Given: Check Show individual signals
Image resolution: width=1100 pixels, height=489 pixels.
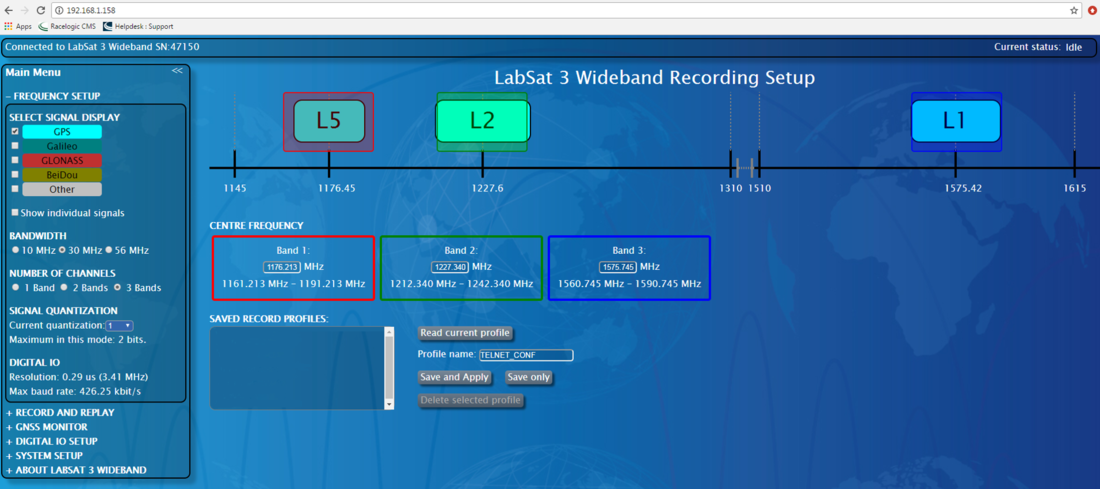Looking at the screenshot, I should pyautogui.click(x=15, y=212).
